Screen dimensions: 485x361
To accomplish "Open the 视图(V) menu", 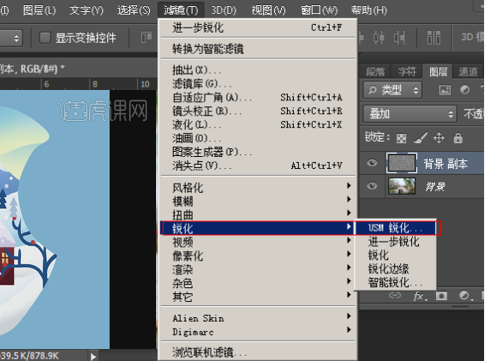I will tap(269, 10).
